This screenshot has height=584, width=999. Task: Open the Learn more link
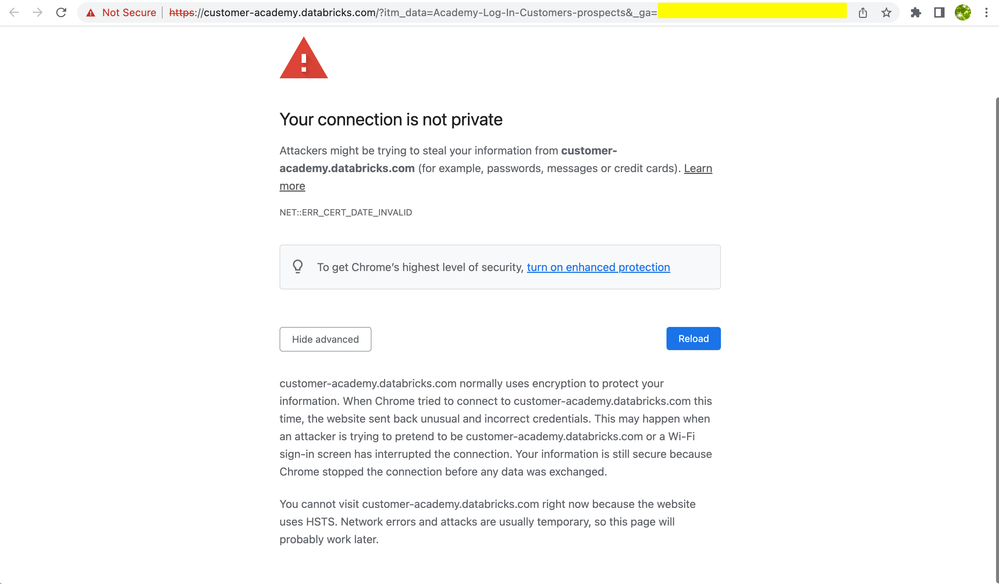tap(698, 168)
